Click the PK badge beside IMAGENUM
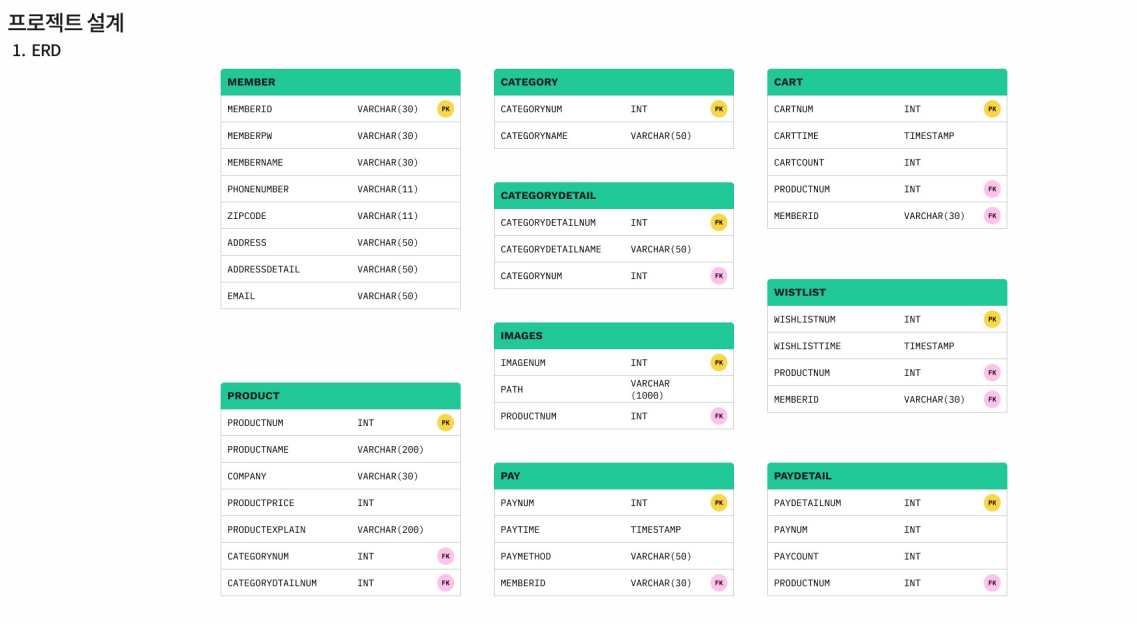 [x=719, y=362]
